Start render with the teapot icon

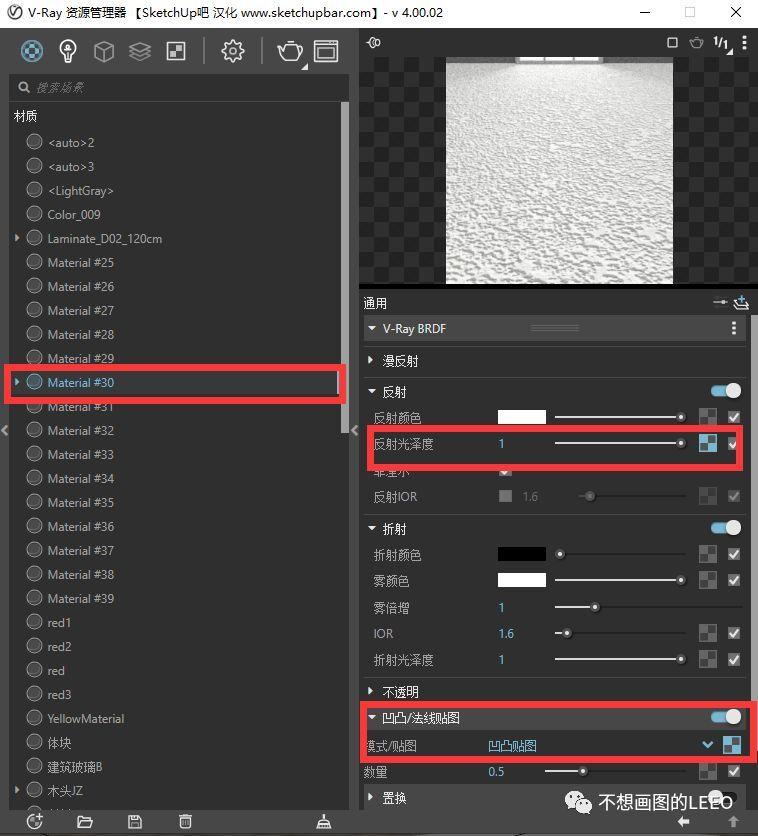(291, 52)
